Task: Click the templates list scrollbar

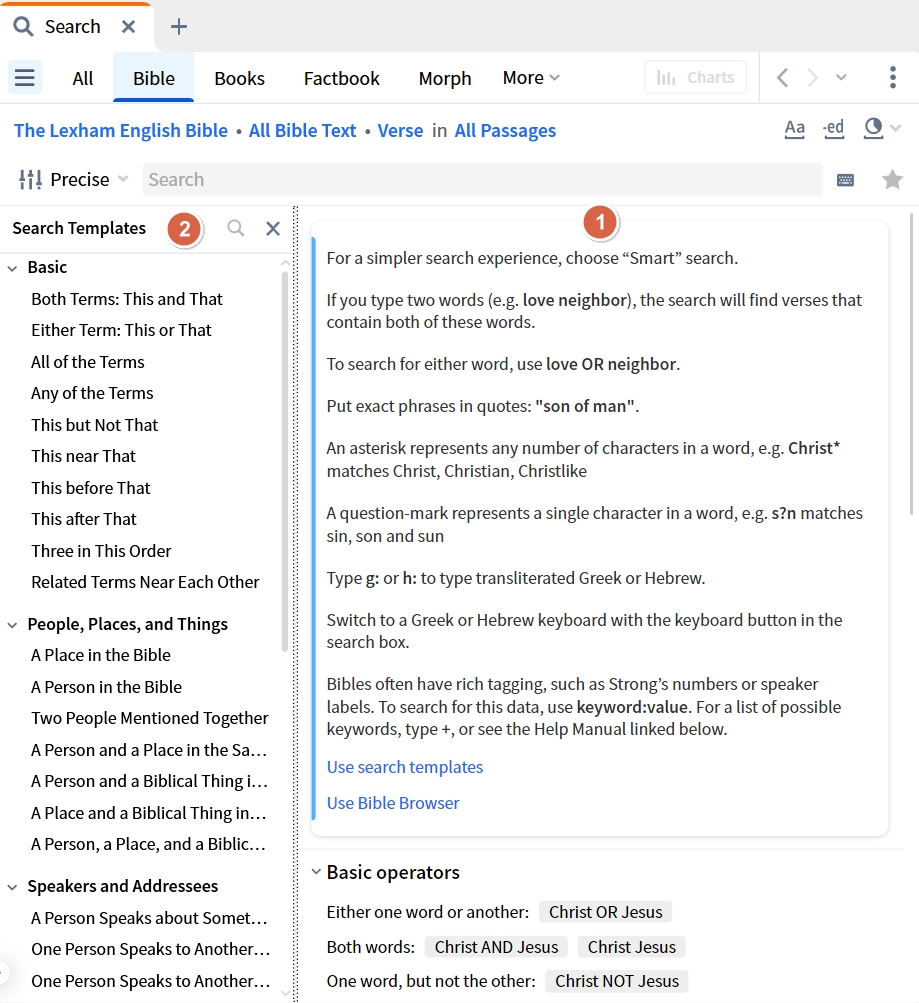Action: [285, 461]
